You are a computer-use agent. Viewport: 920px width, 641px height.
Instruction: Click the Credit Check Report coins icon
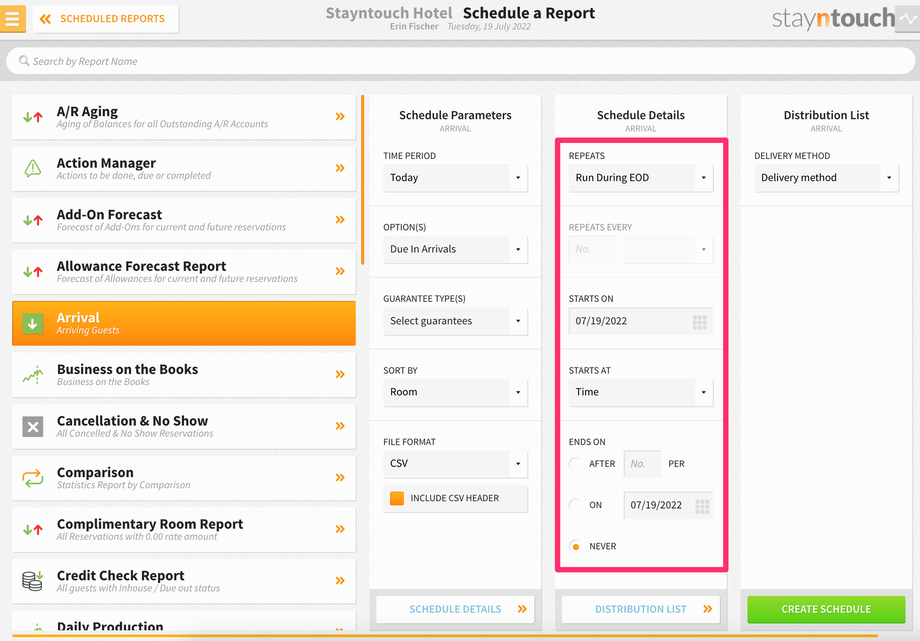point(33,581)
